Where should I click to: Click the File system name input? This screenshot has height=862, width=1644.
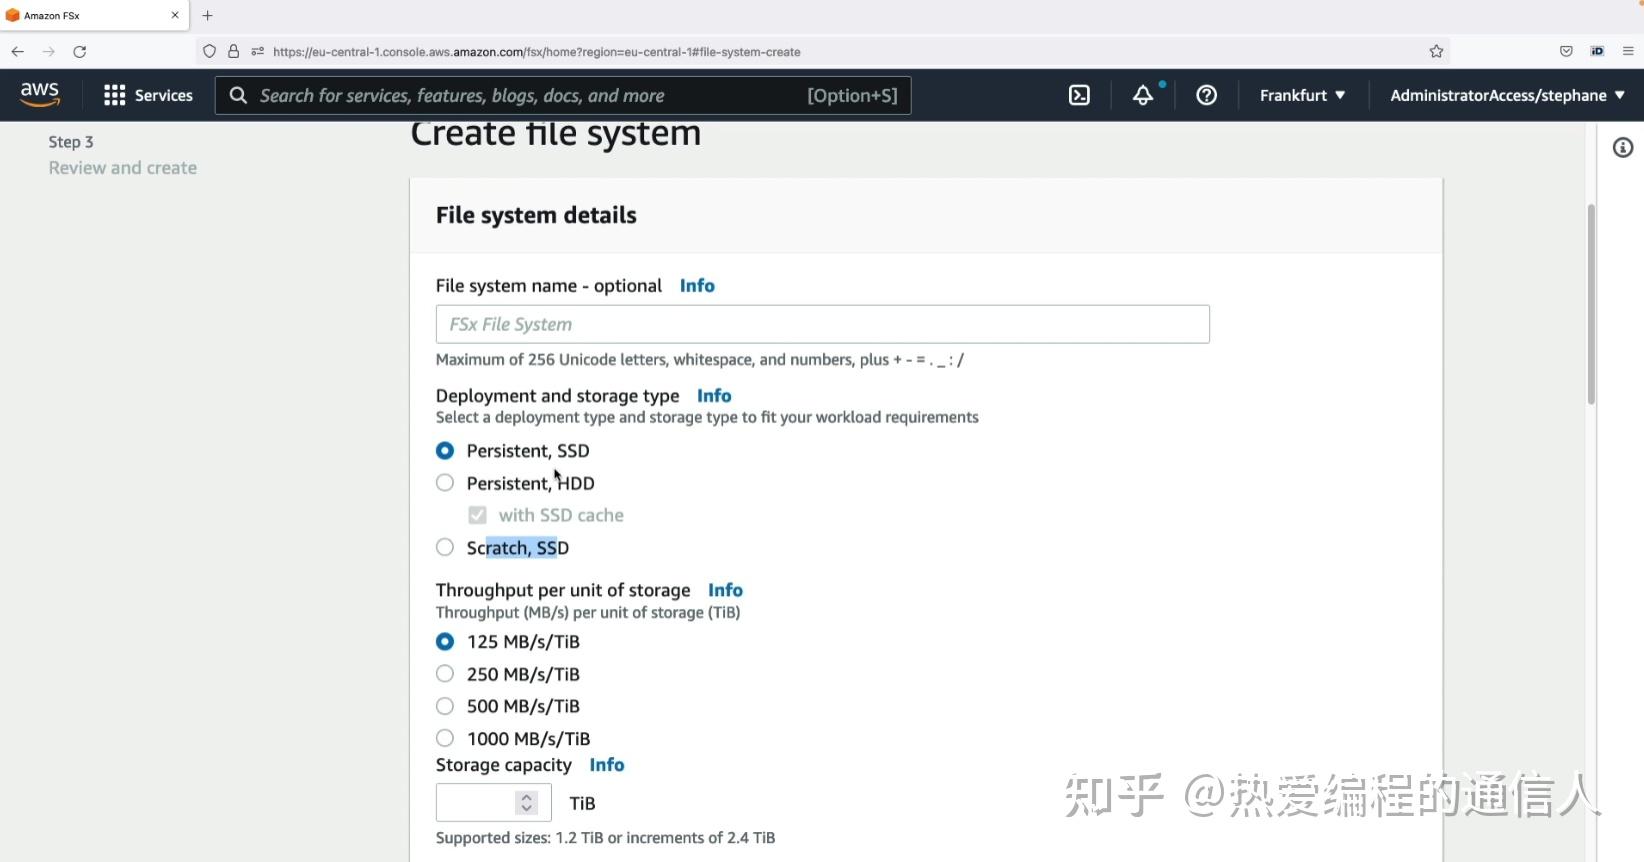(x=822, y=324)
